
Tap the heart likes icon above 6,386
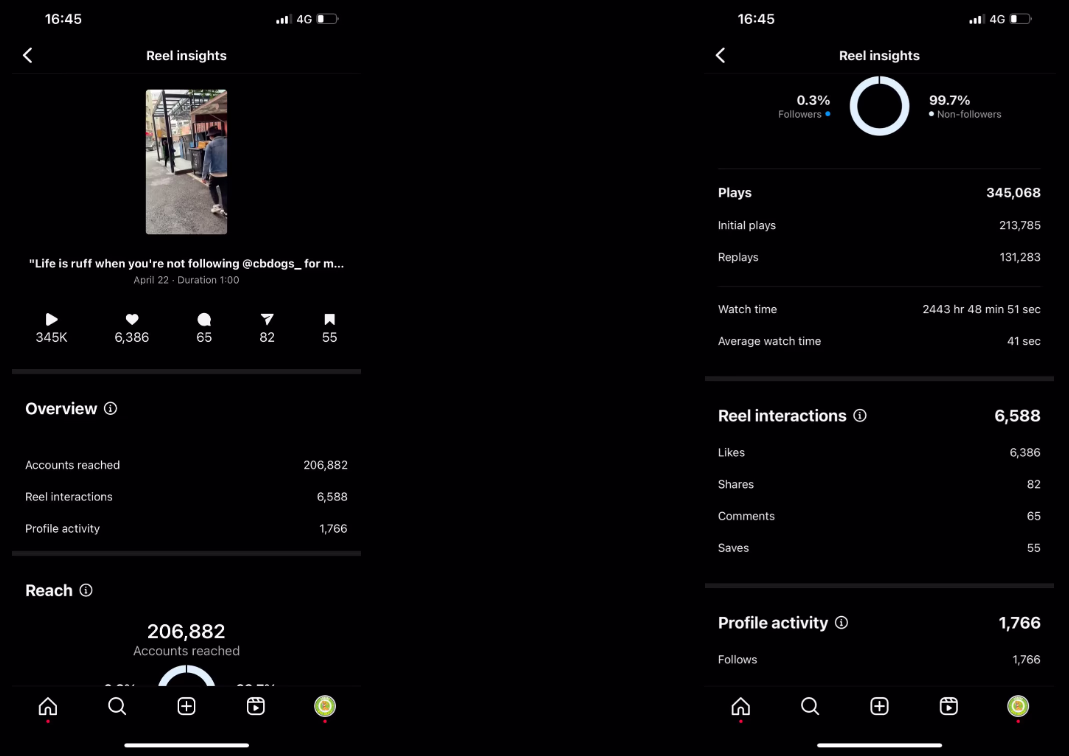point(132,319)
